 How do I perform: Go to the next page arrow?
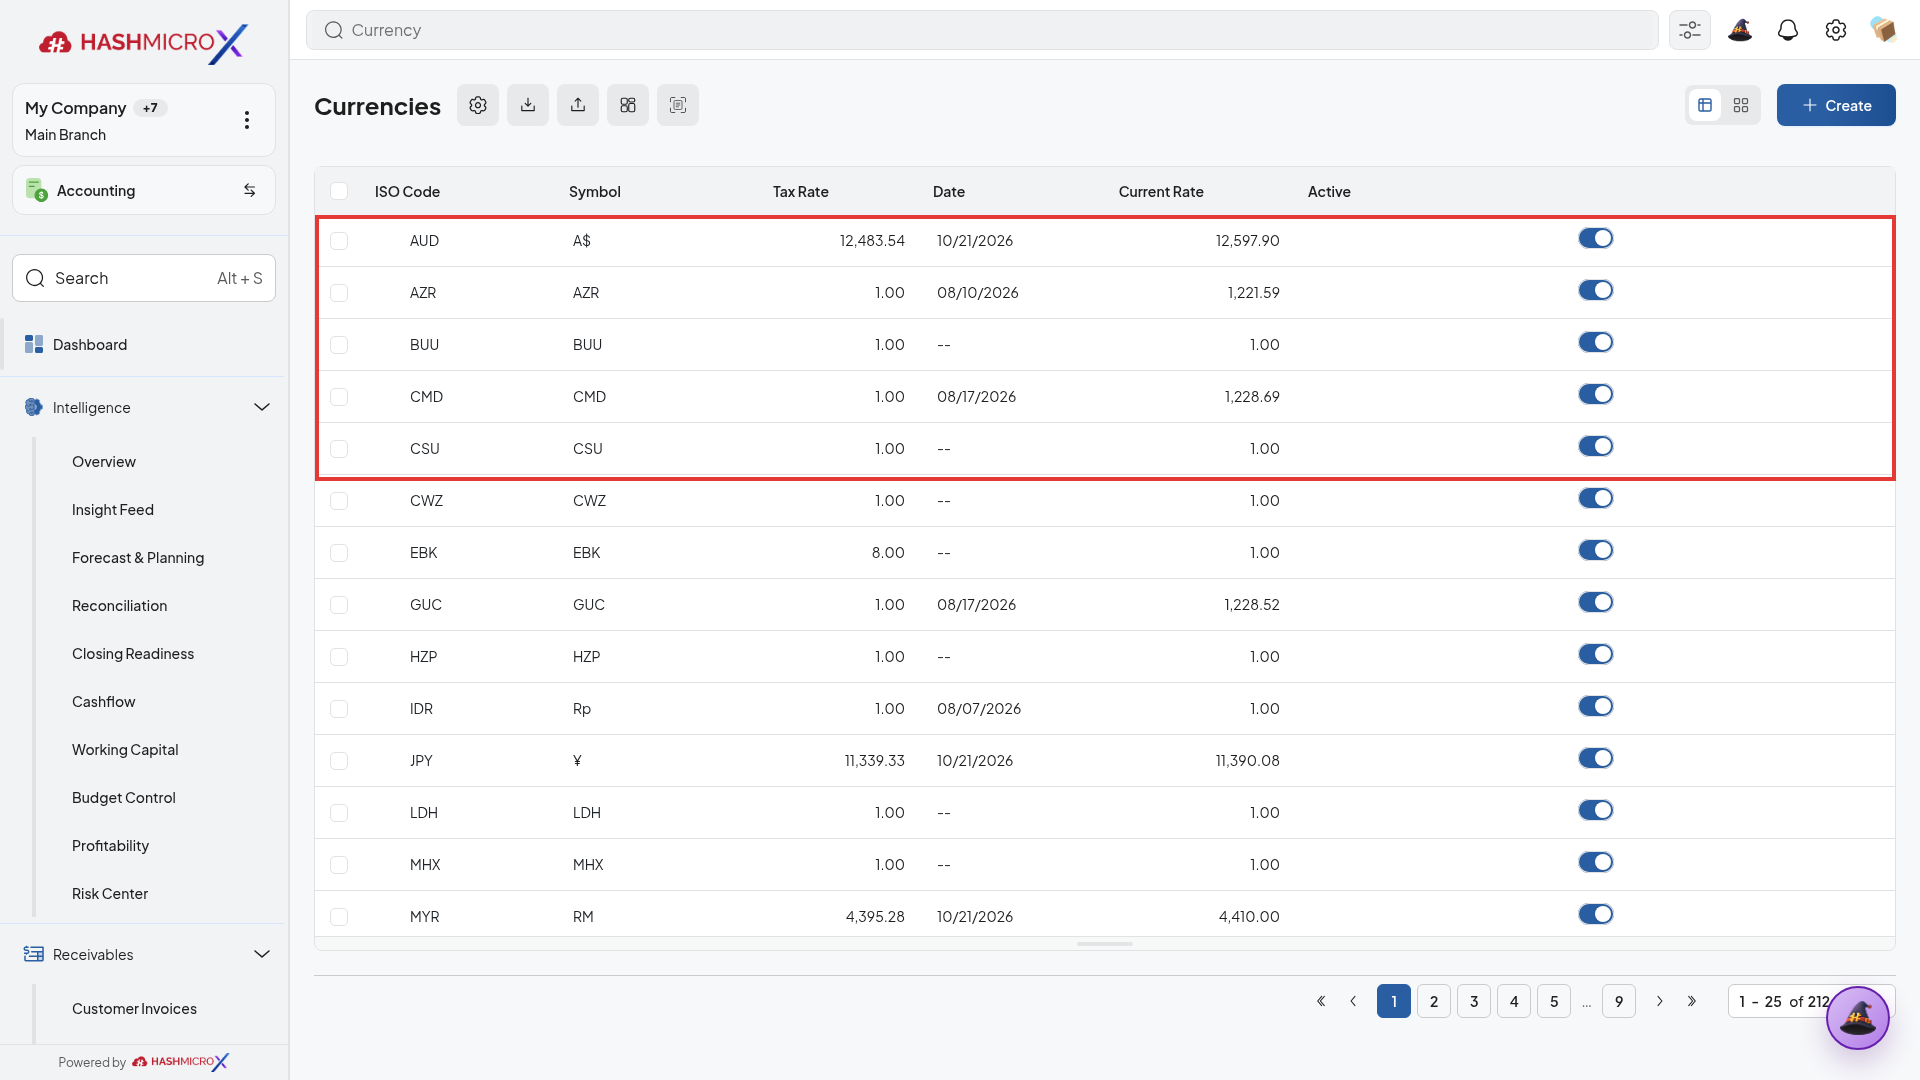click(x=1660, y=1001)
